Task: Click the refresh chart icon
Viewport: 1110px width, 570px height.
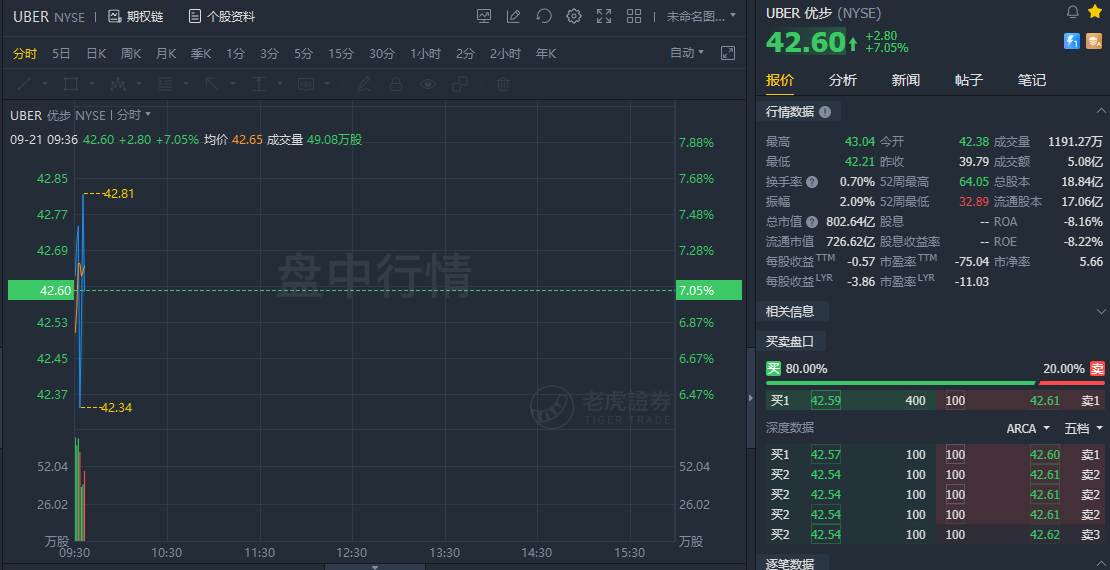Action: tap(544, 16)
